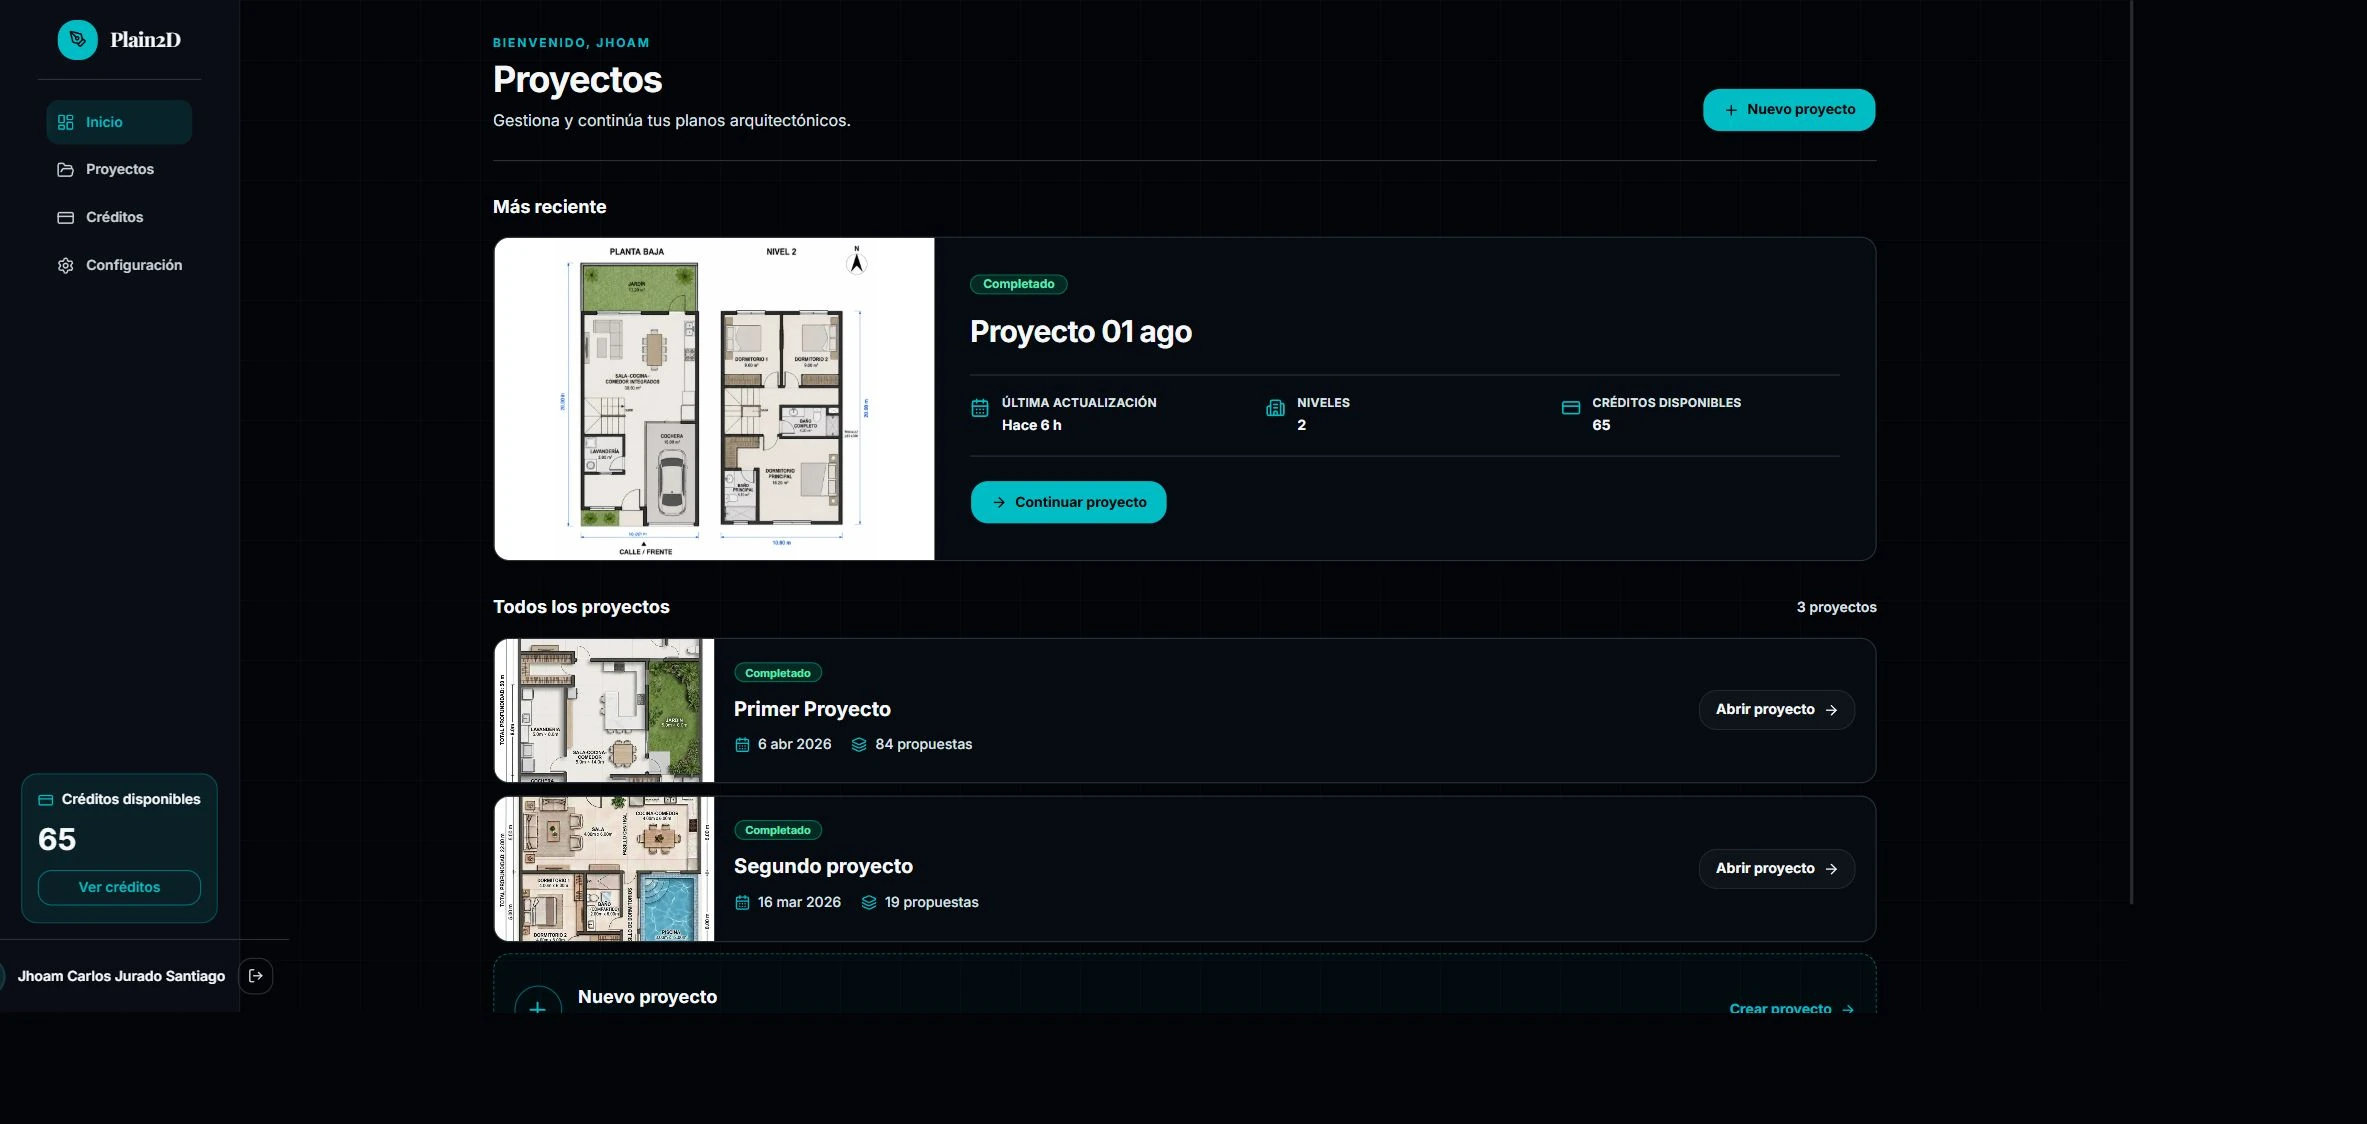
Task: Click the Bienvenido, Jhoam greeting text
Action: [x=571, y=43]
